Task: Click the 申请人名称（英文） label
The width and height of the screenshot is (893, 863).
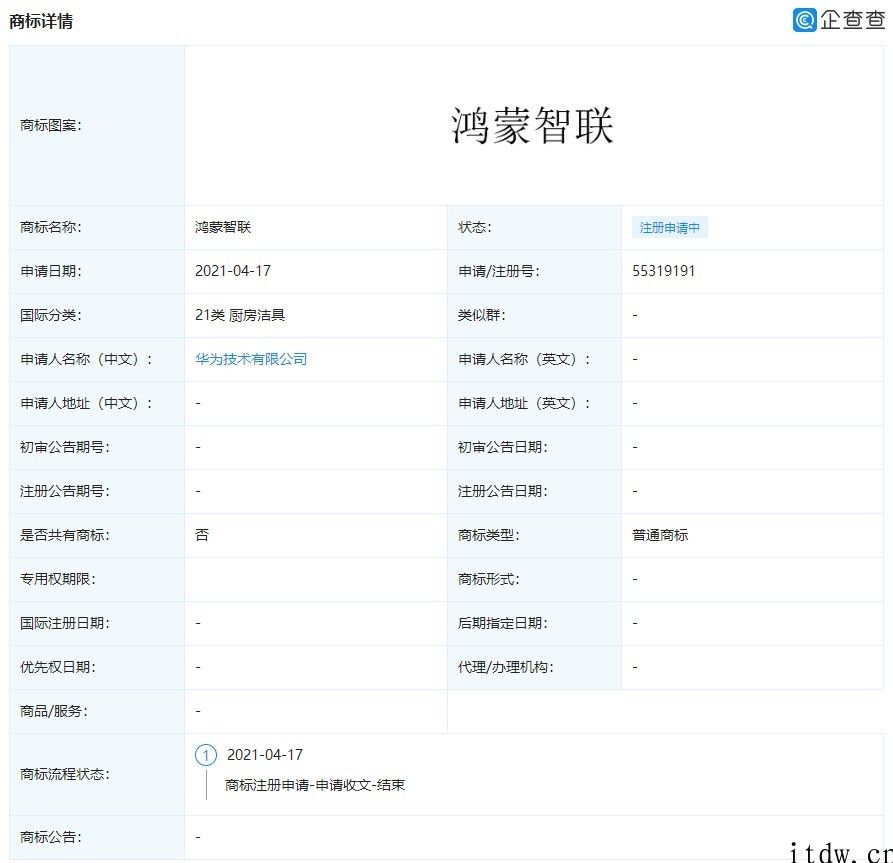Action: pos(524,359)
